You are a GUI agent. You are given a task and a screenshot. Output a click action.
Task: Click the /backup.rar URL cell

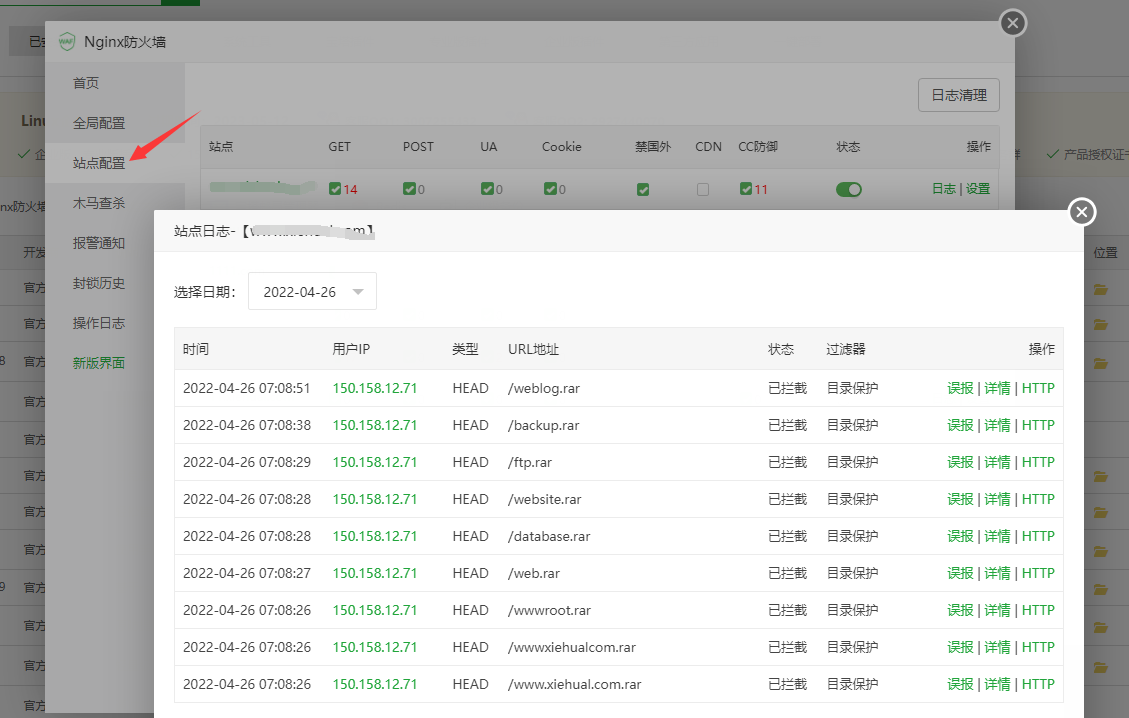tap(544, 425)
